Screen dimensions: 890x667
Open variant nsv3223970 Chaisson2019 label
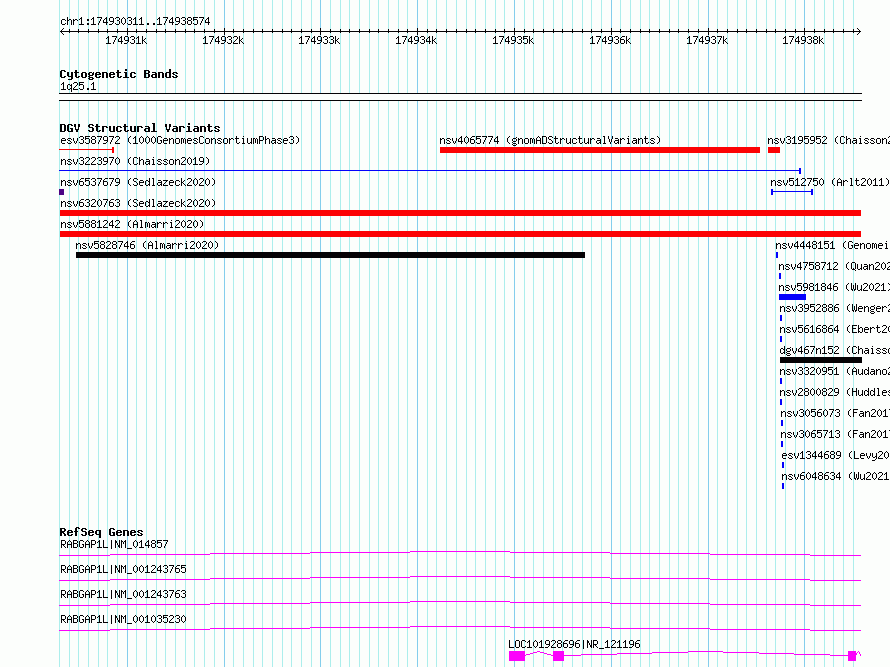coord(135,161)
